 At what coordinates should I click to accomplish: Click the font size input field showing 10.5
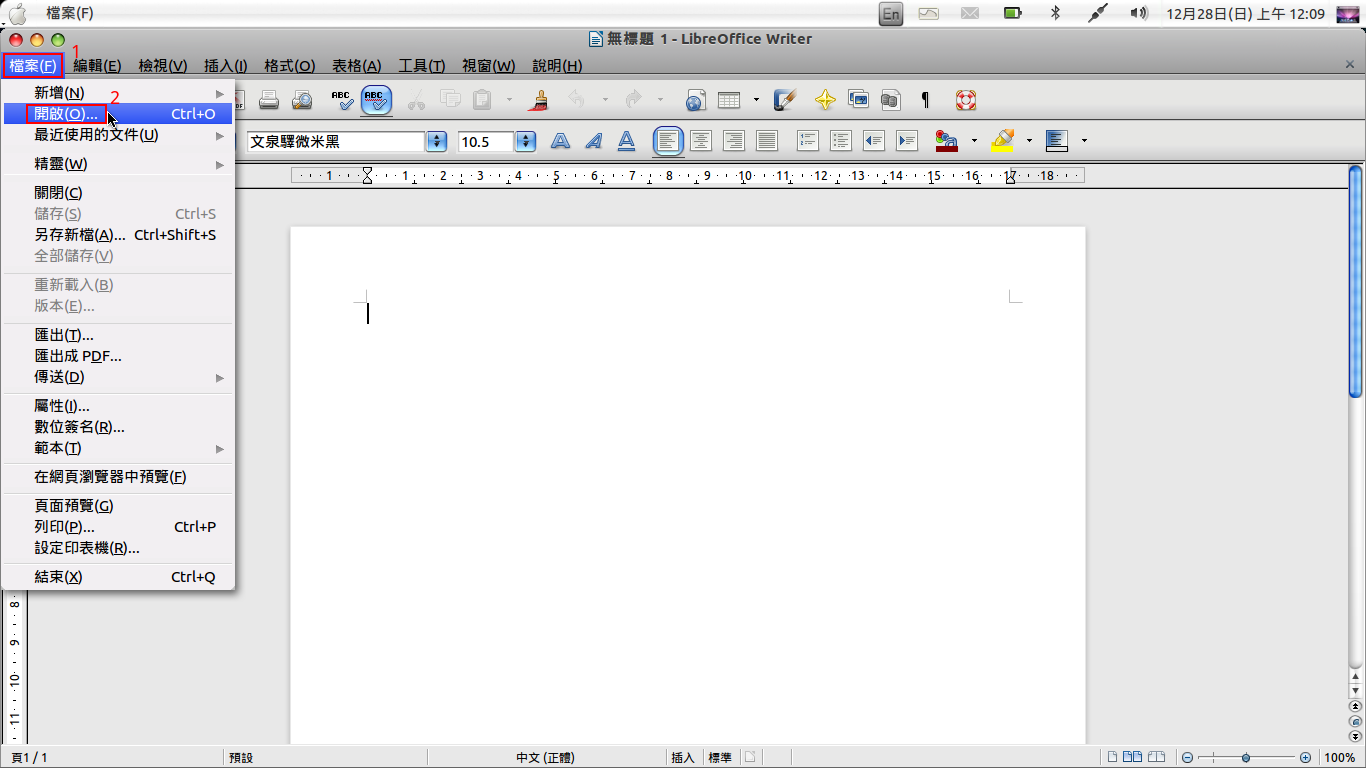[x=486, y=142]
